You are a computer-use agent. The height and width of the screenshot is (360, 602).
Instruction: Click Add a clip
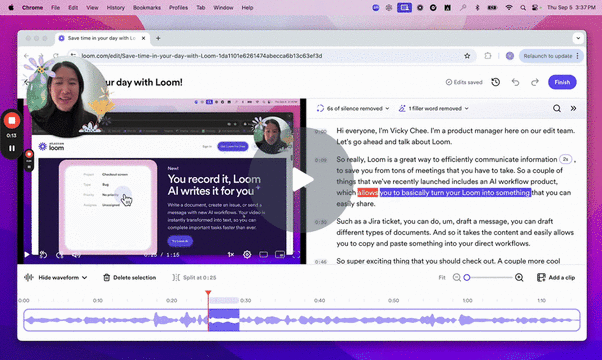tap(556, 277)
